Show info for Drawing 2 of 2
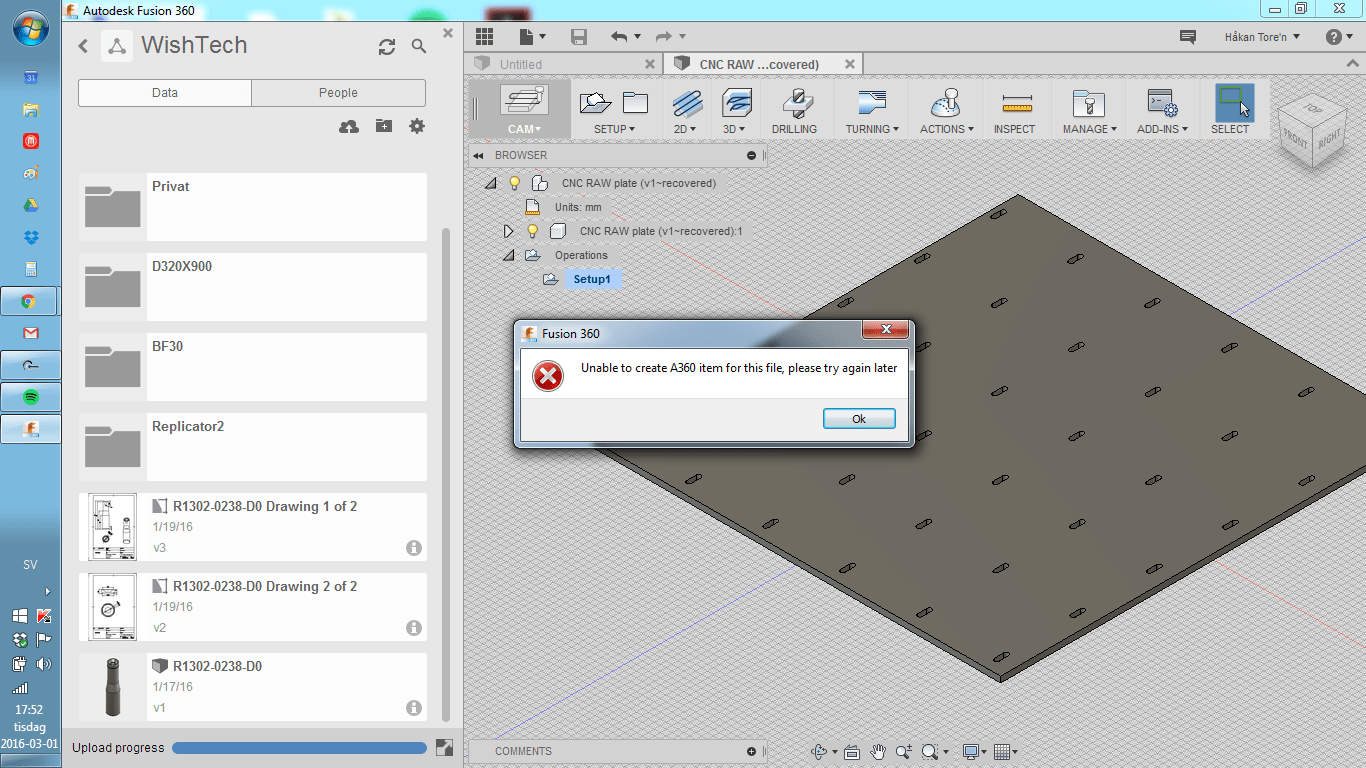Viewport: 1366px width, 768px height. pos(414,628)
